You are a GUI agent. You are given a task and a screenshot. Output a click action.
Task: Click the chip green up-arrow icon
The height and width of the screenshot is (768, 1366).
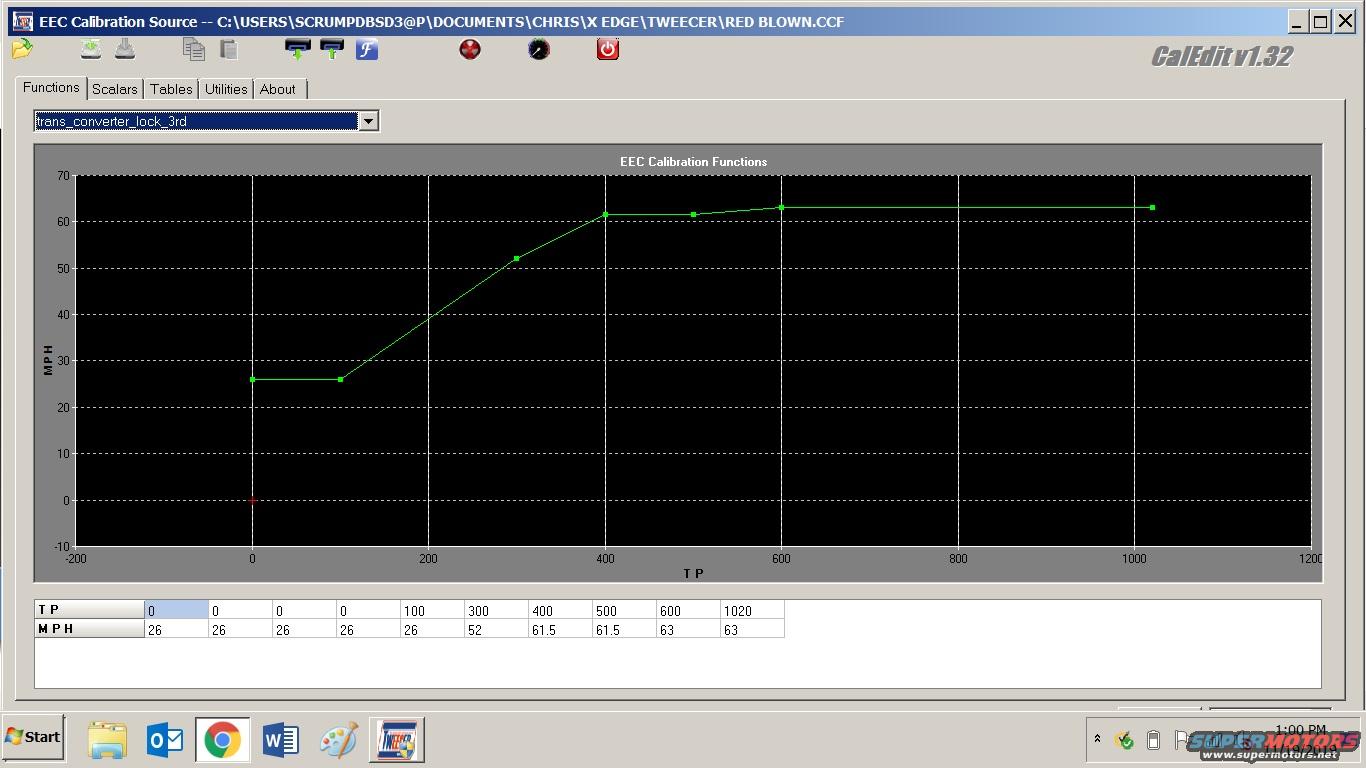tap(332, 49)
